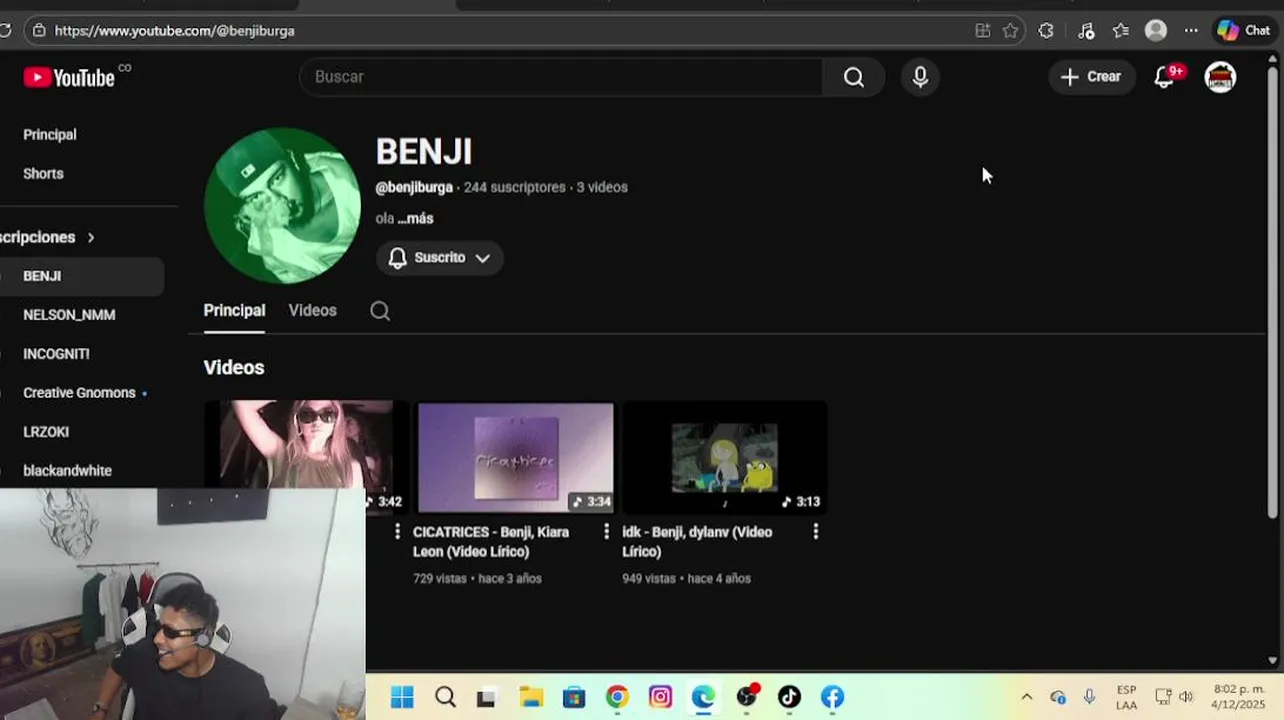The image size is (1284, 720).
Task: Open Copilot Chat button in Edge
Action: point(1243,31)
